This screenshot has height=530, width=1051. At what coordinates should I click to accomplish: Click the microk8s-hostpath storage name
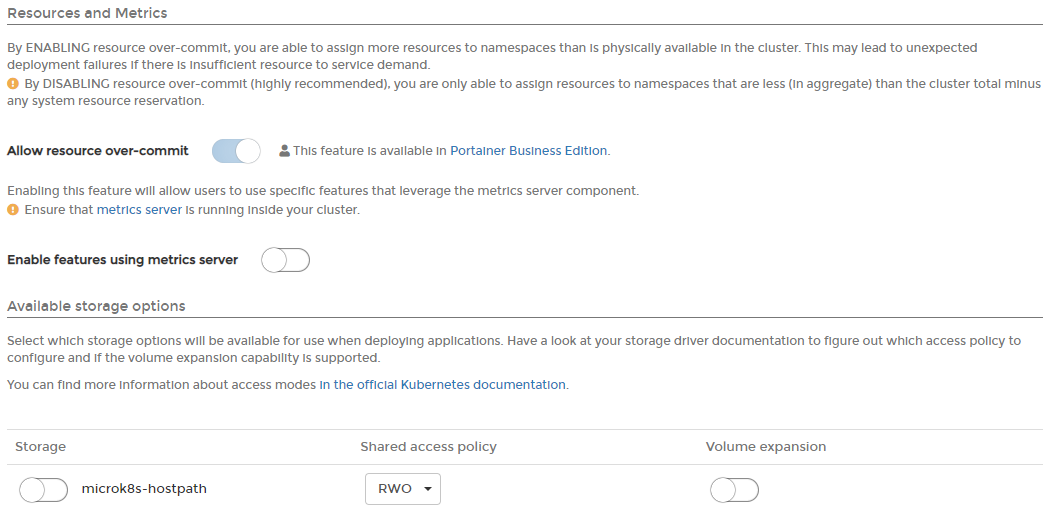(x=144, y=488)
